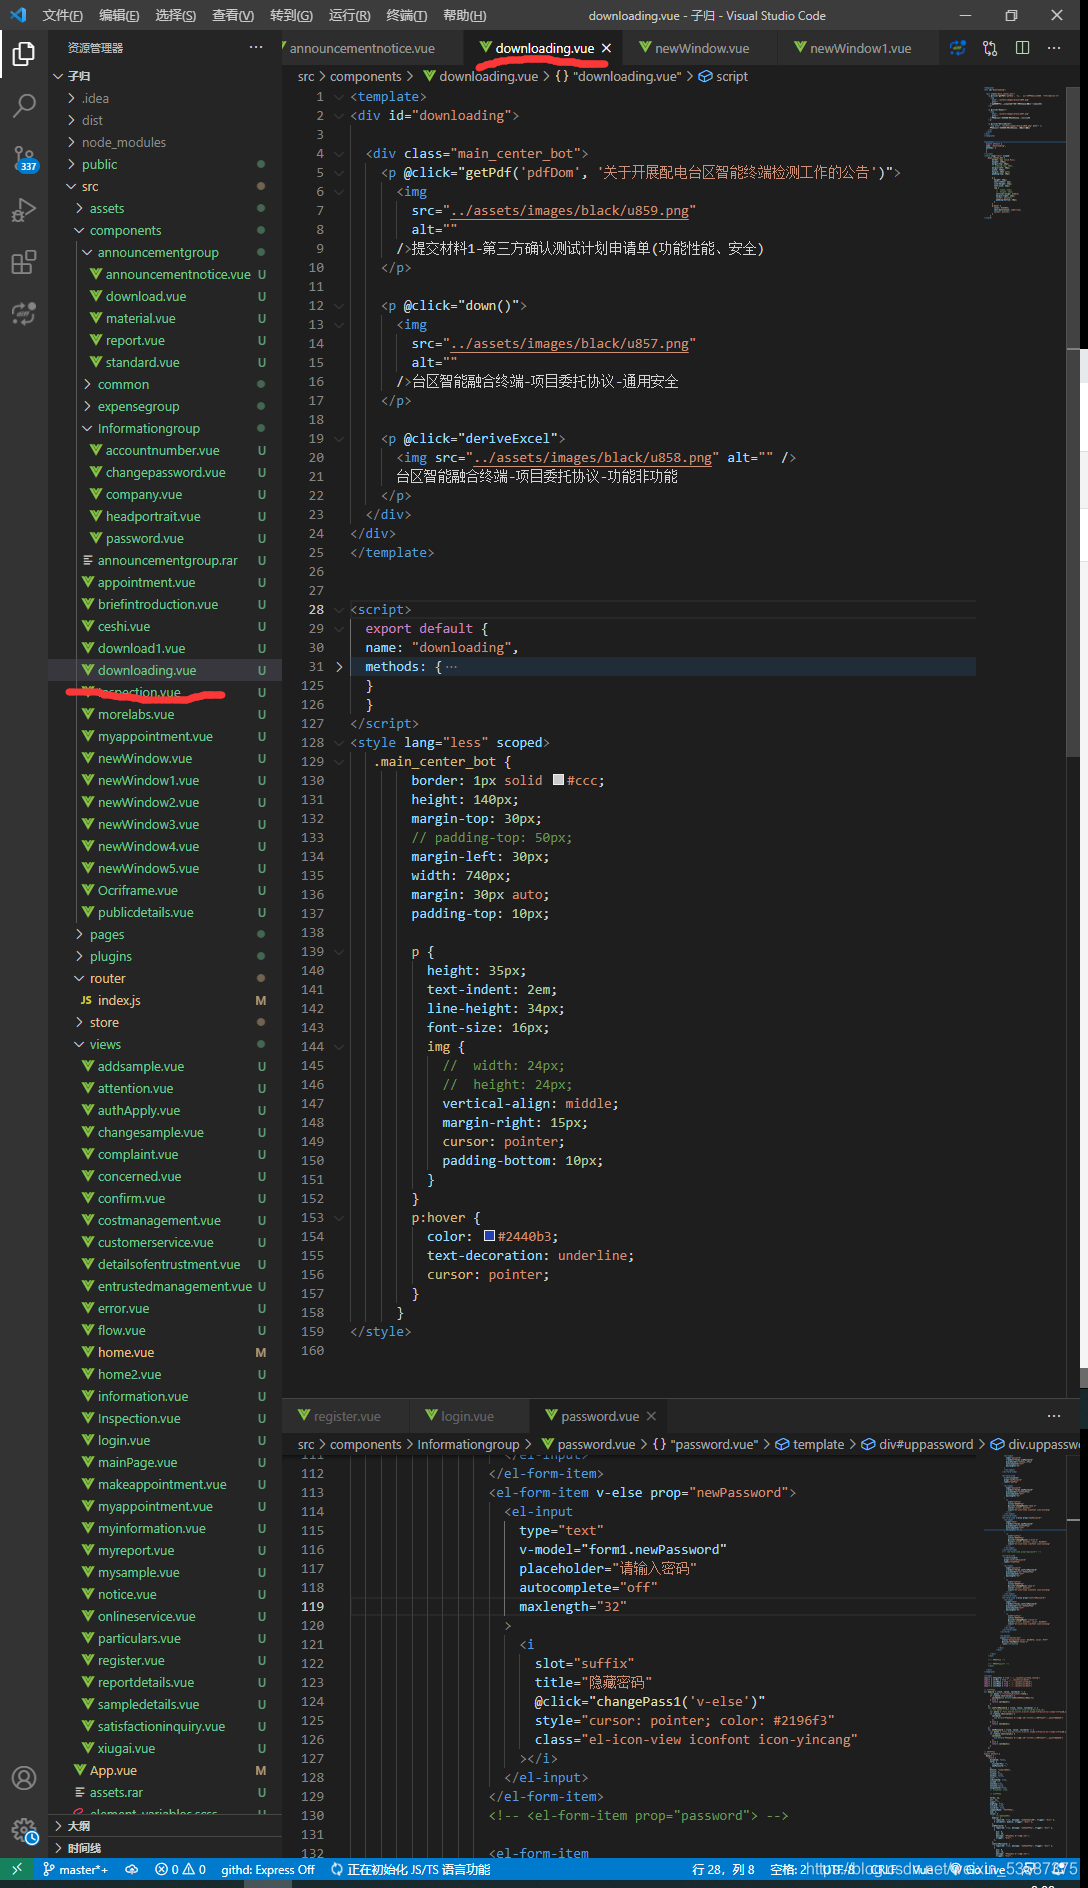
Task: Open the 选择(S) menu
Action: (x=176, y=15)
